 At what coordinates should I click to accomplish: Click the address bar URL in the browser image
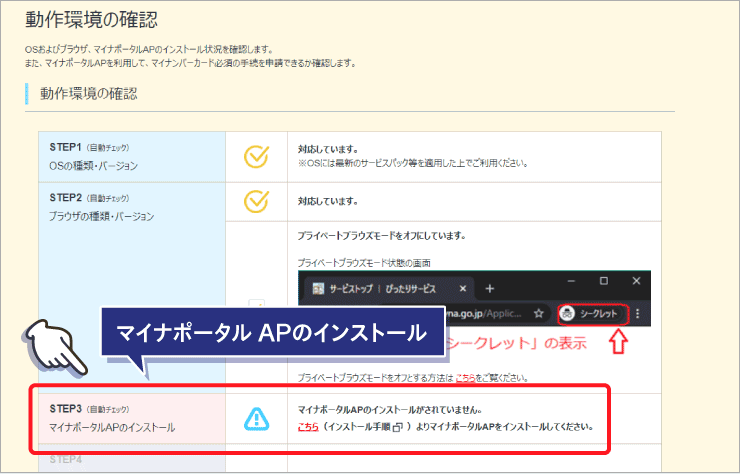485,313
